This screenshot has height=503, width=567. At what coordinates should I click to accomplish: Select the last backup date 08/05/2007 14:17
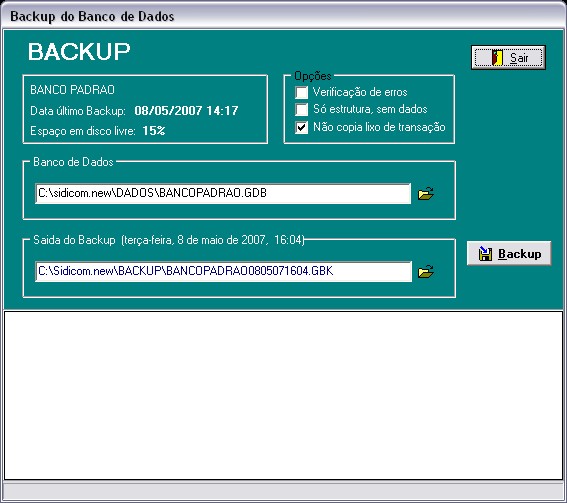[186, 111]
